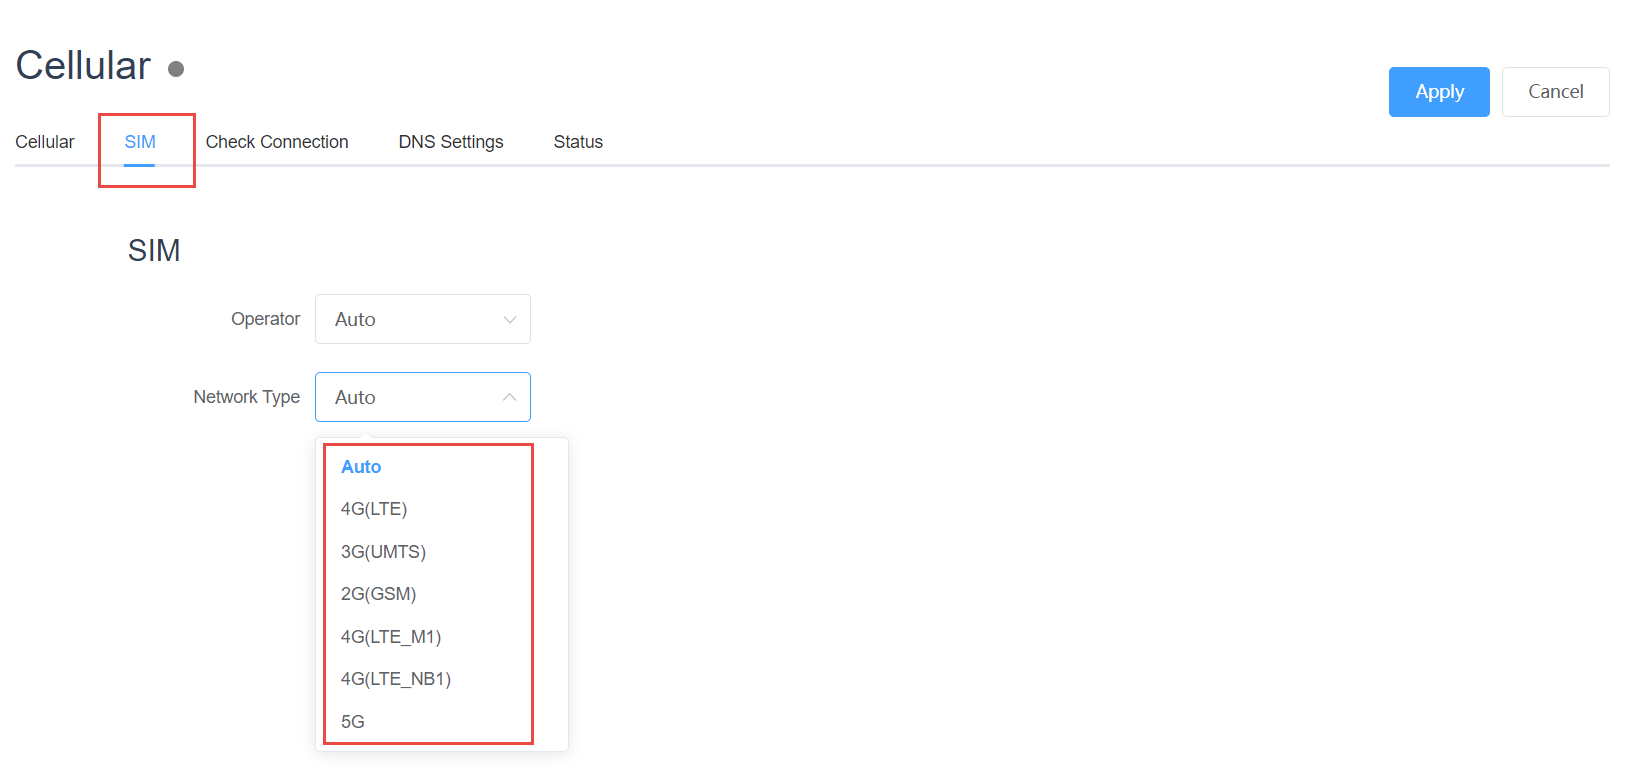Select the SIM tab
Image resolution: width=1638 pixels, height=769 pixels.
coord(140,142)
